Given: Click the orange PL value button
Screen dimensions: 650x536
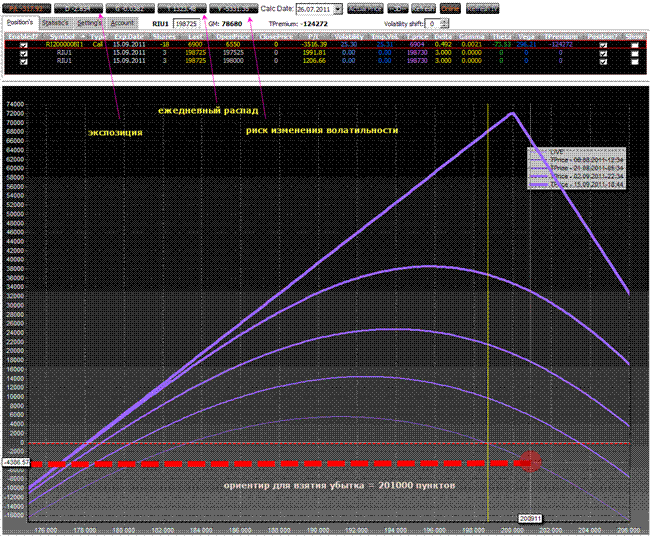Looking at the screenshot, I should pos(27,8).
